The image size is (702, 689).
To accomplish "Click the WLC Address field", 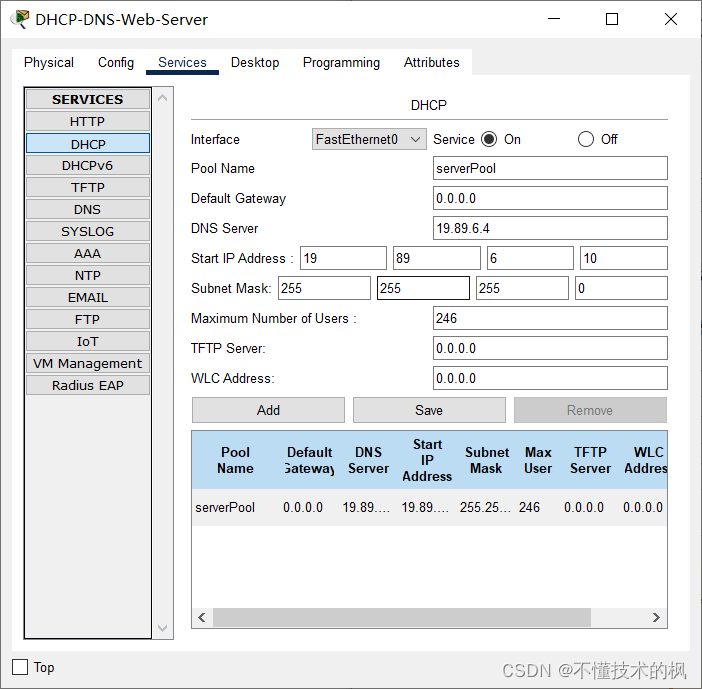I will pos(550,378).
